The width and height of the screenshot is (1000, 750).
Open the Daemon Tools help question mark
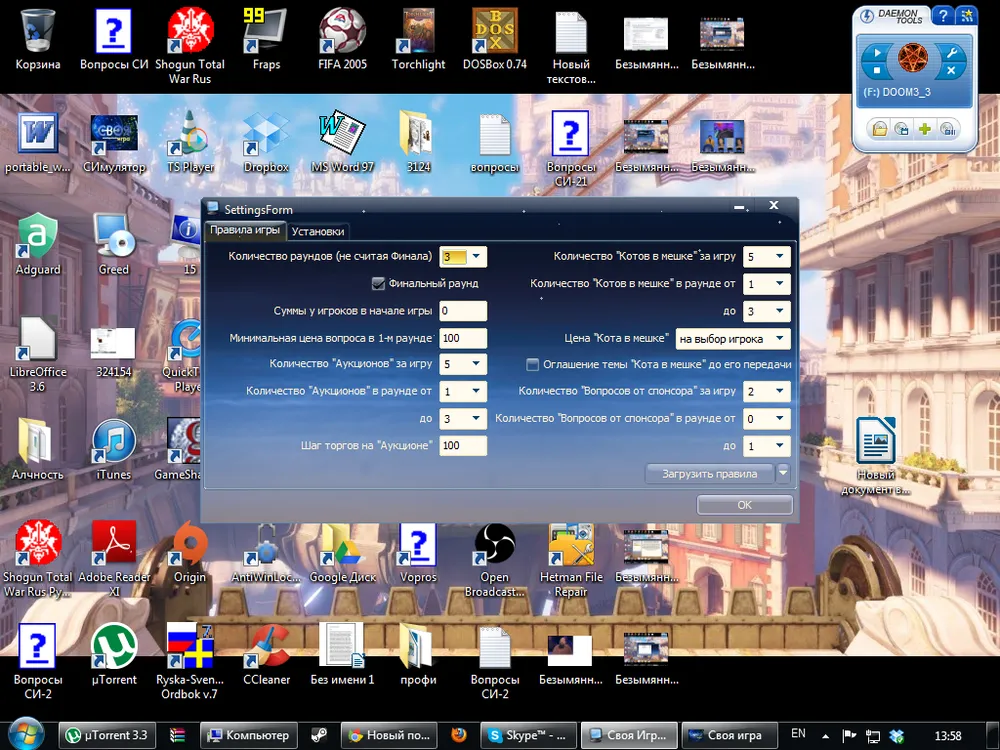click(942, 15)
